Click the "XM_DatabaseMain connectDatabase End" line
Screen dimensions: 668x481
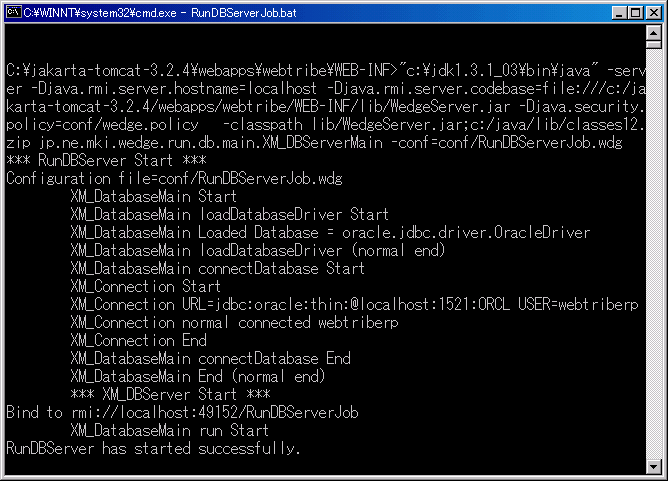[210, 358]
